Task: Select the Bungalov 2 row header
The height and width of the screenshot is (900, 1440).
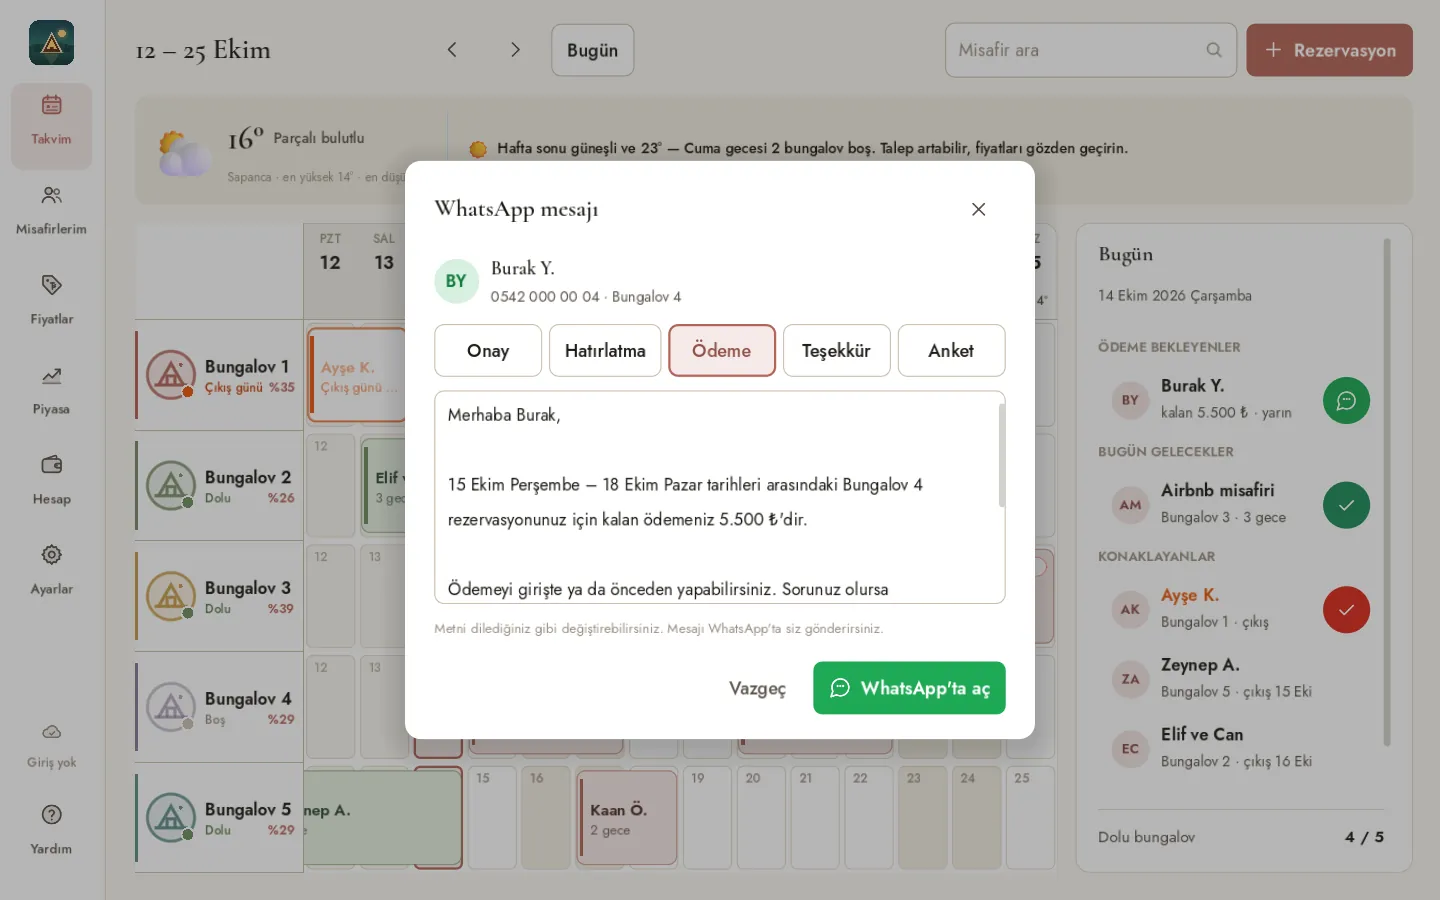Action: coord(220,486)
